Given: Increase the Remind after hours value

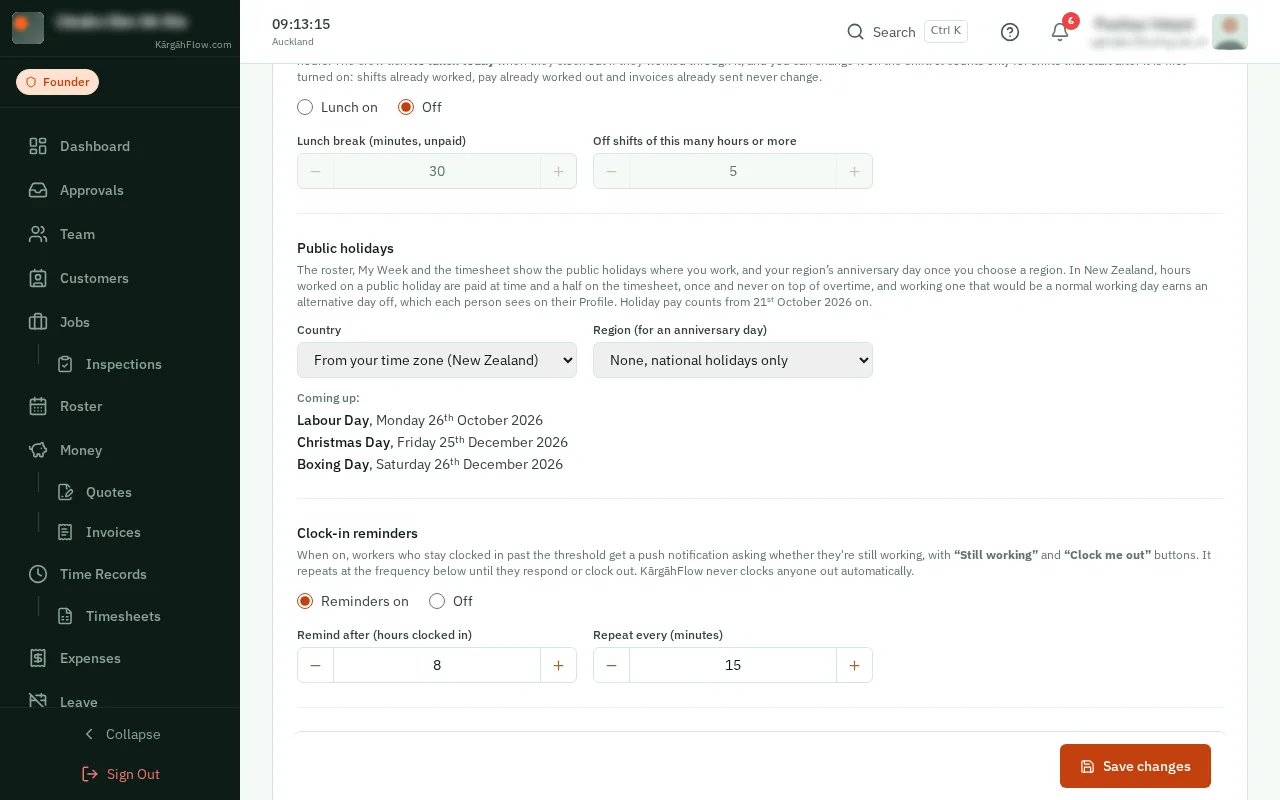Looking at the screenshot, I should (x=558, y=665).
